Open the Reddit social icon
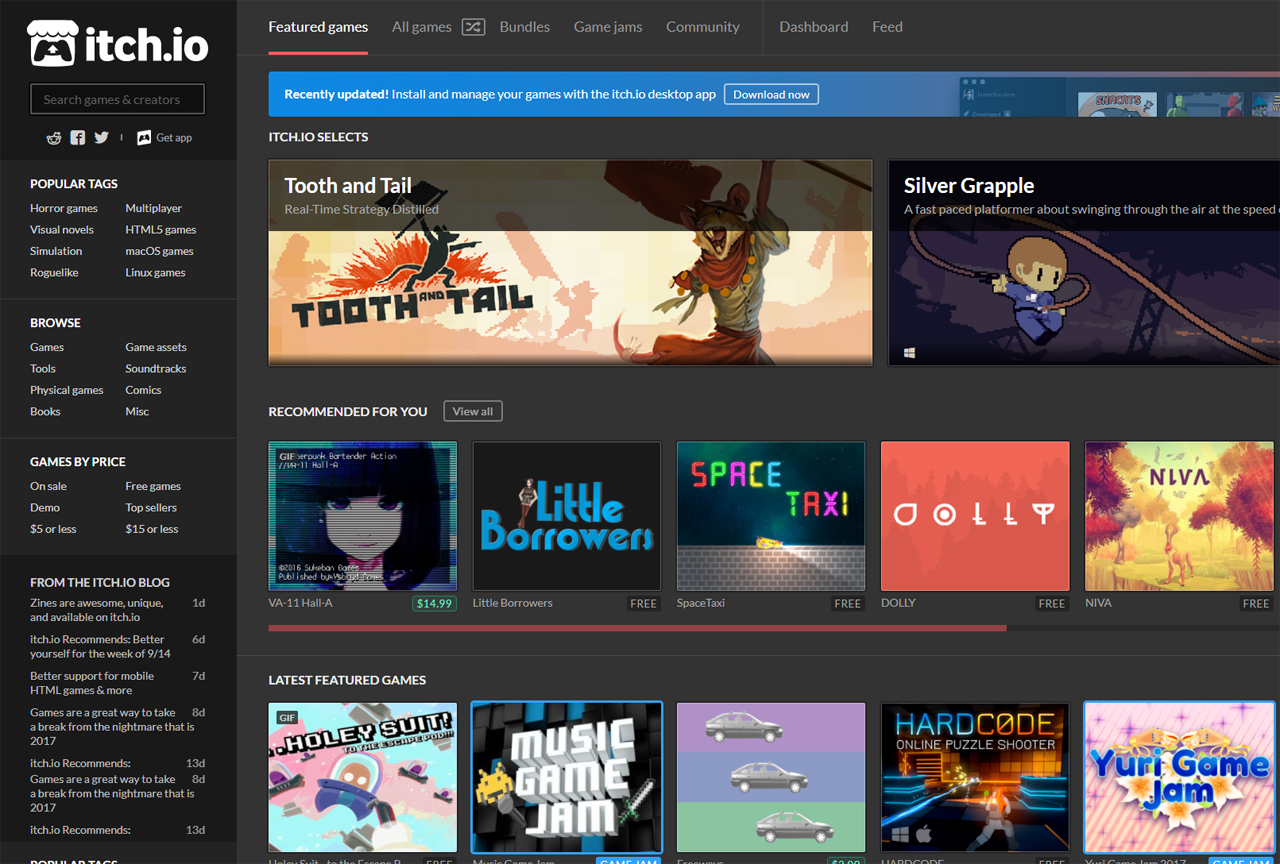Screen dimensions: 1280x864 click(x=54, y=138)
